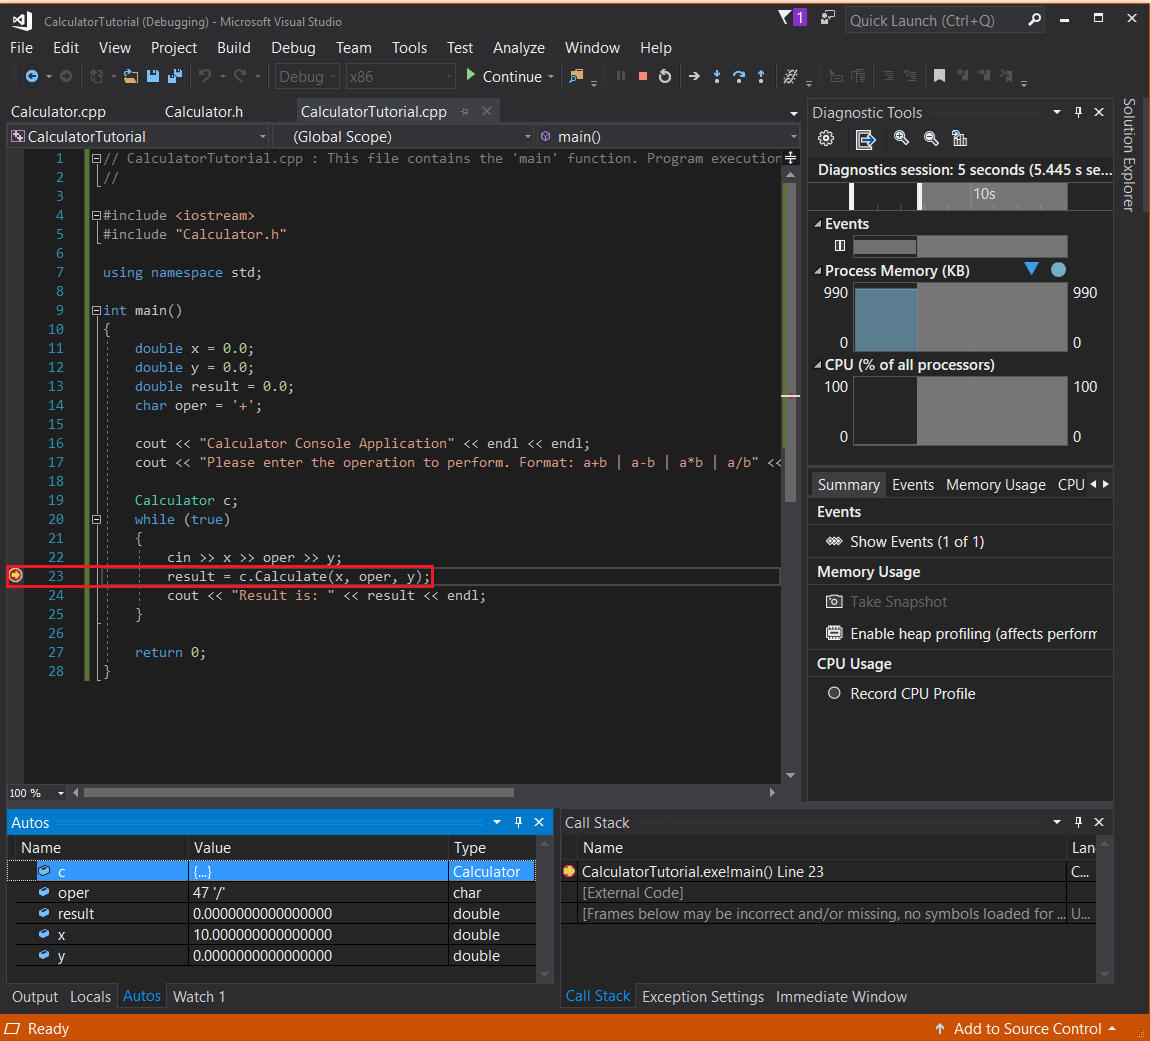Screen dimensions: 1151x1041
Task: Select Record CPU Profile radio button
Action: [x=835, y=693]
